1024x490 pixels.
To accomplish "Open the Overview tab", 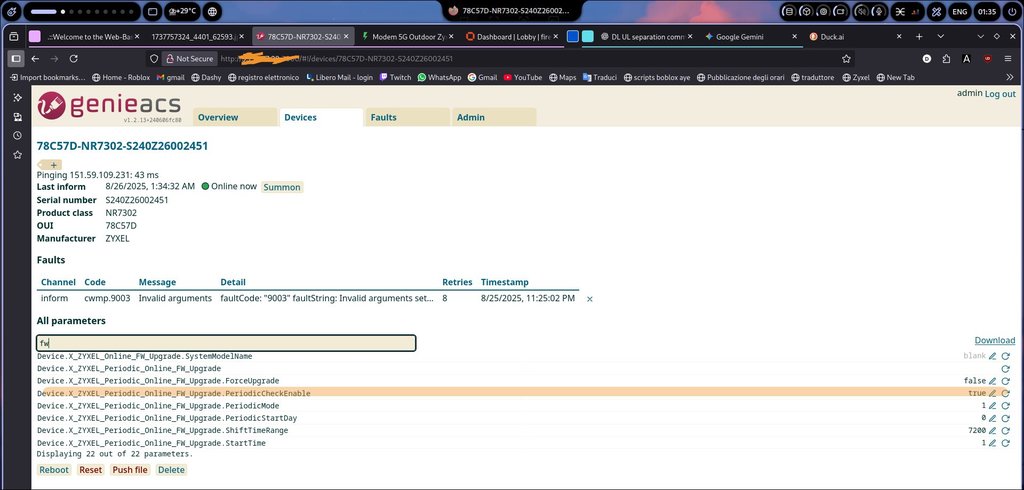I will (218, 117).
